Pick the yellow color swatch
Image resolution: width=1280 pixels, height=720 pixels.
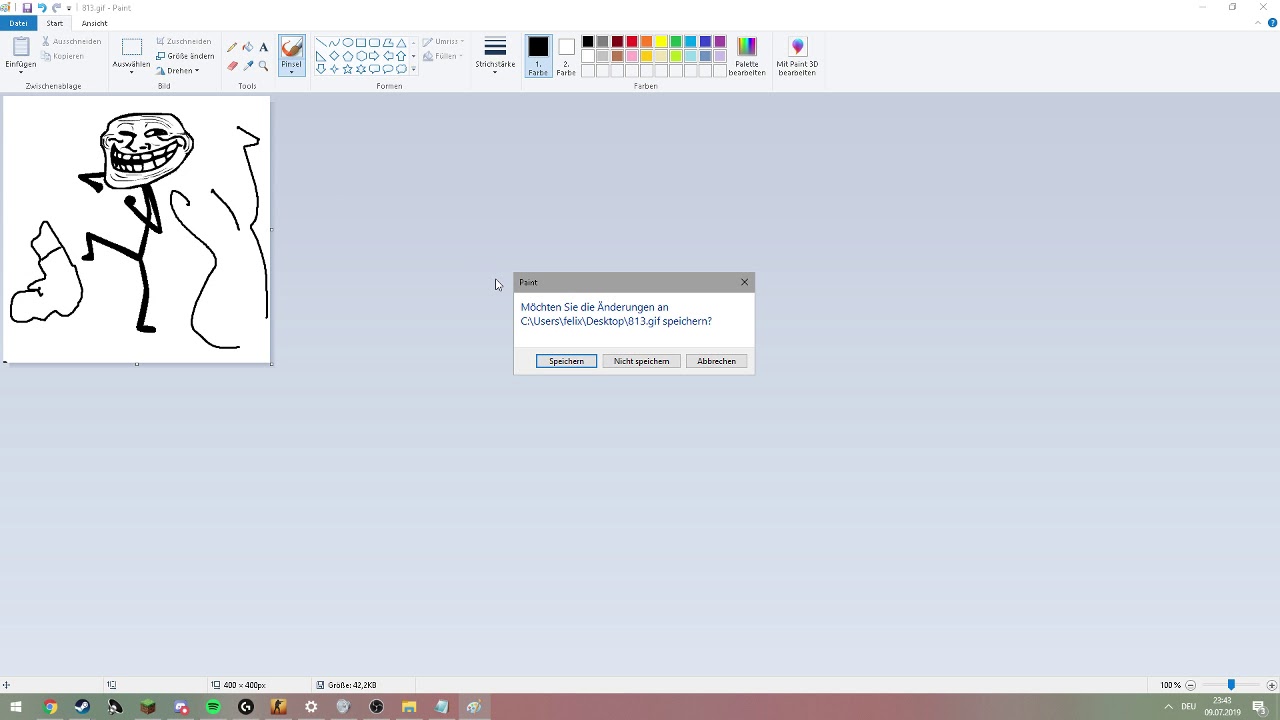[661, 41]
